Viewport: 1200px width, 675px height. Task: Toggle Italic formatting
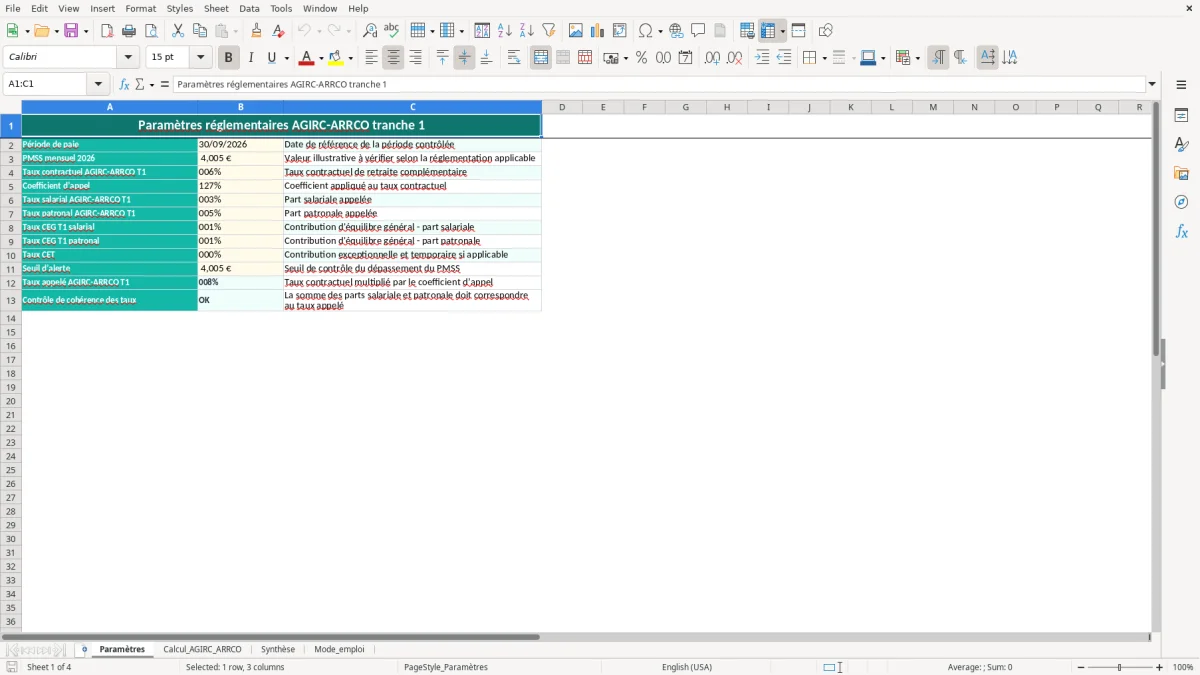coord(251,58)
